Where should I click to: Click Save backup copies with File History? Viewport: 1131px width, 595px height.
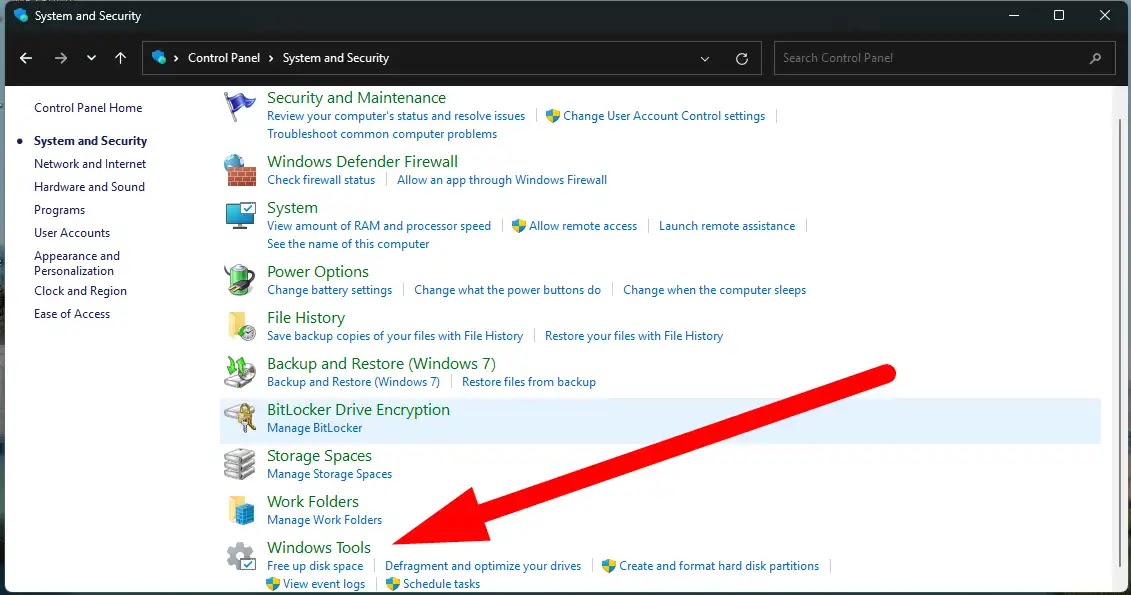(395, 336)
